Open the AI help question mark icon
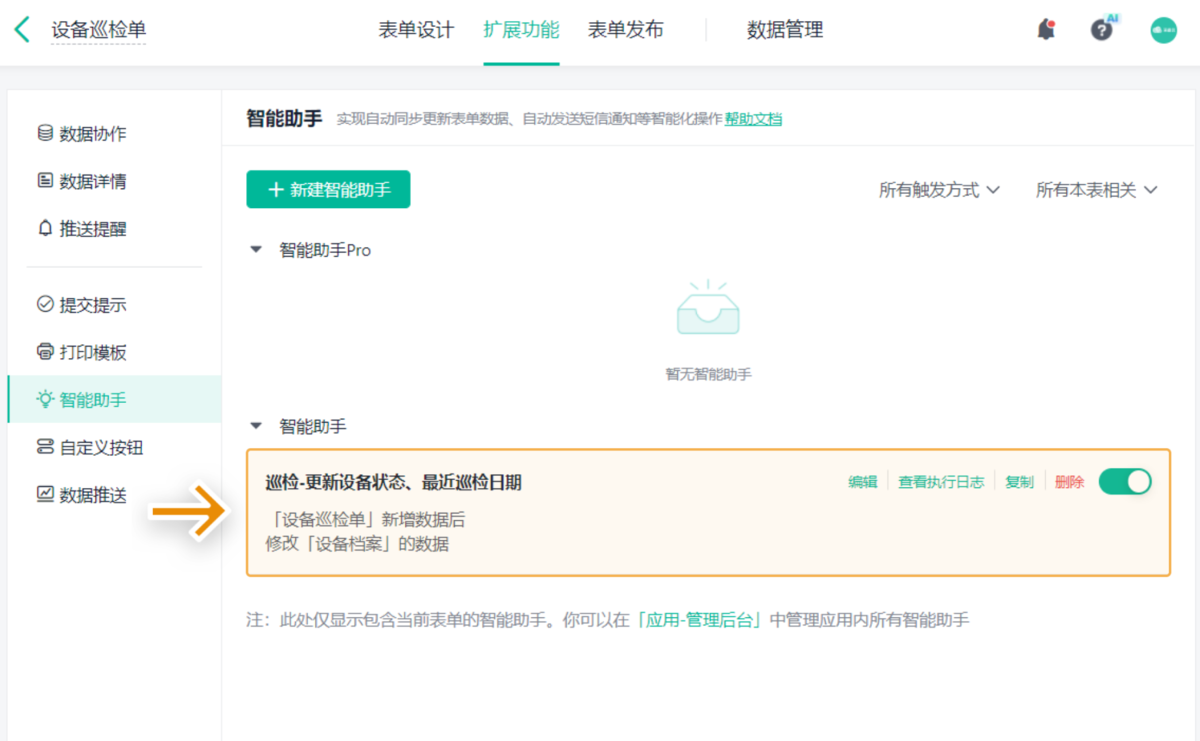Screen dimensions: 1200x741 coord(1102,29)
